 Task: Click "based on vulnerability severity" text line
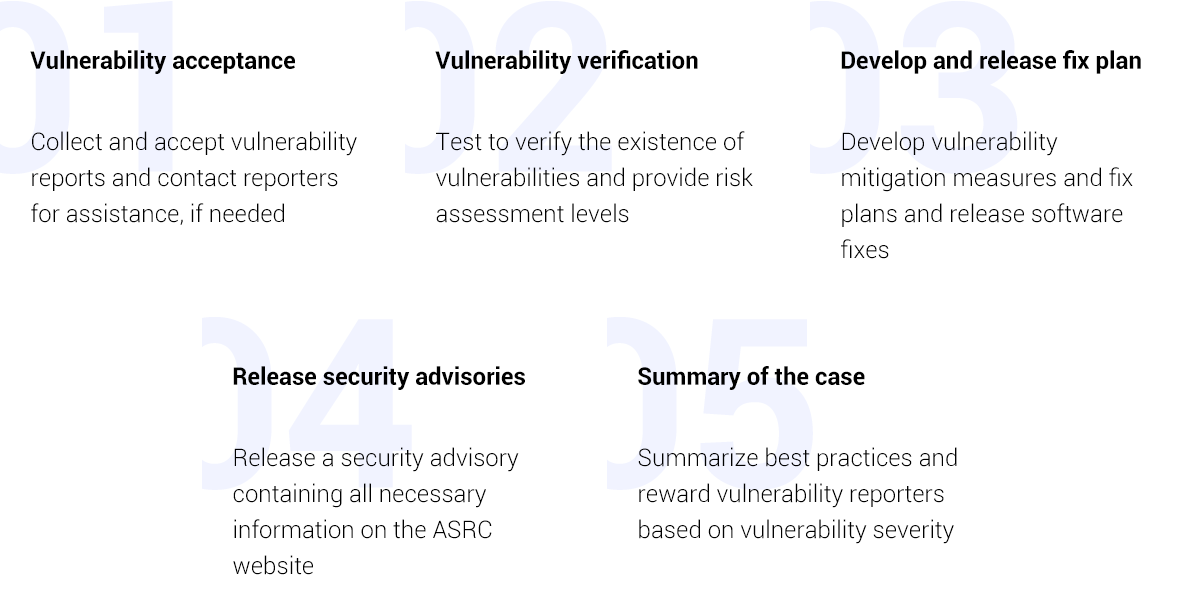click(x=795, y=530)
